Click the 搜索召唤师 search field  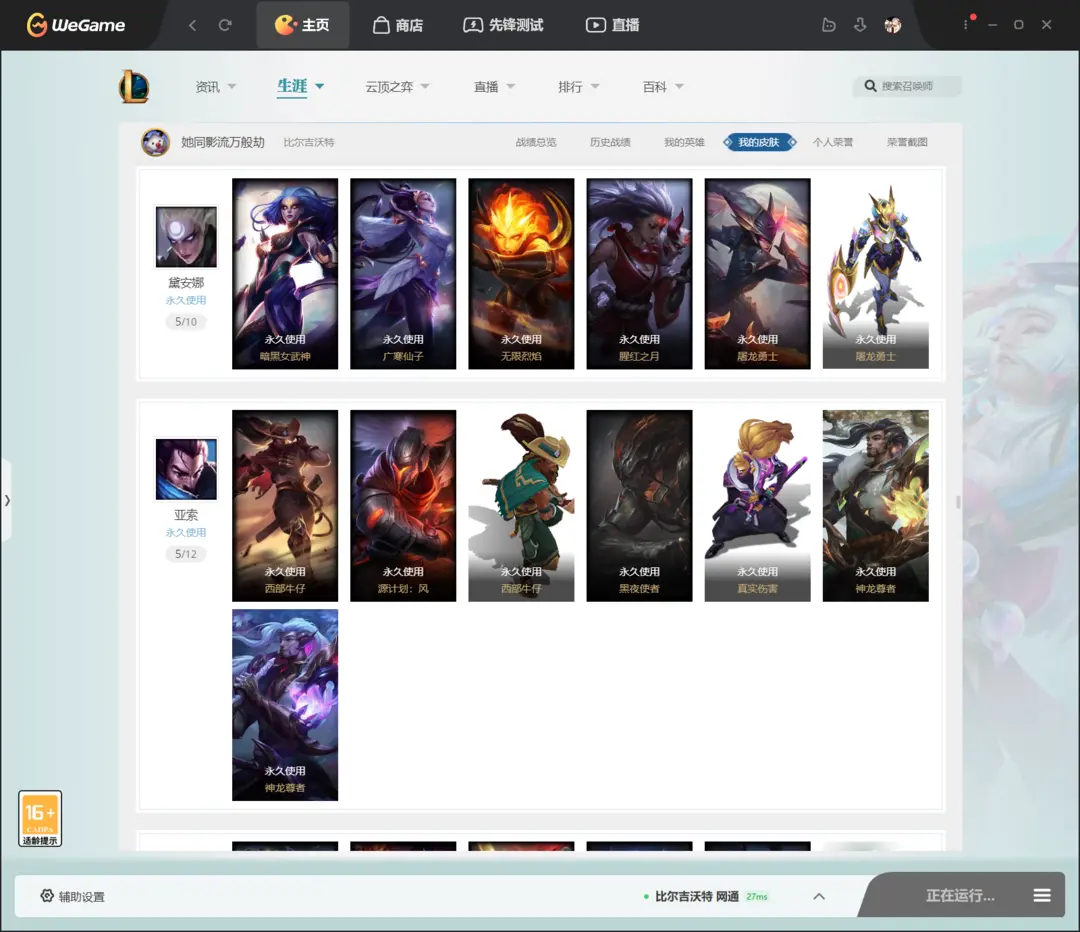point(907,86)
